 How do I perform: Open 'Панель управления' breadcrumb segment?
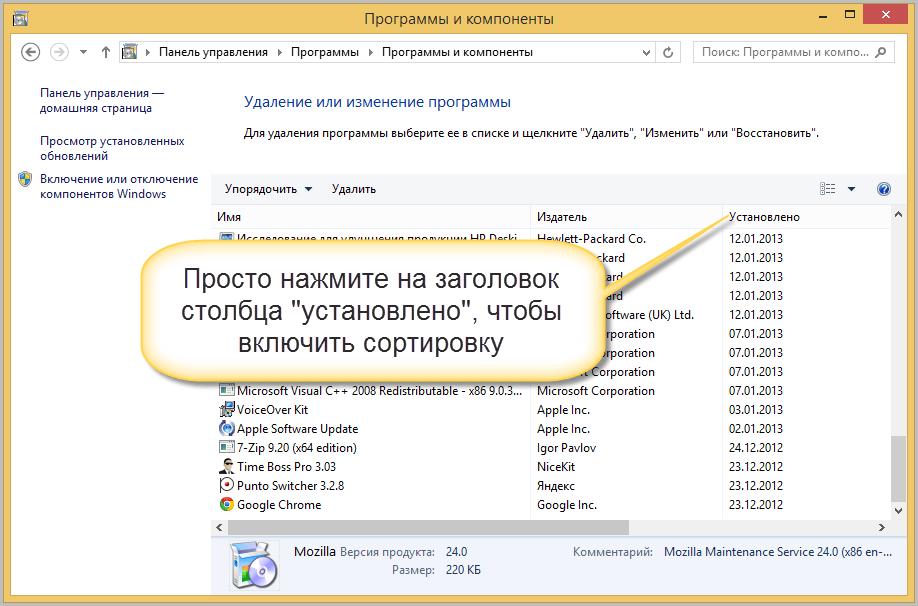213,52
